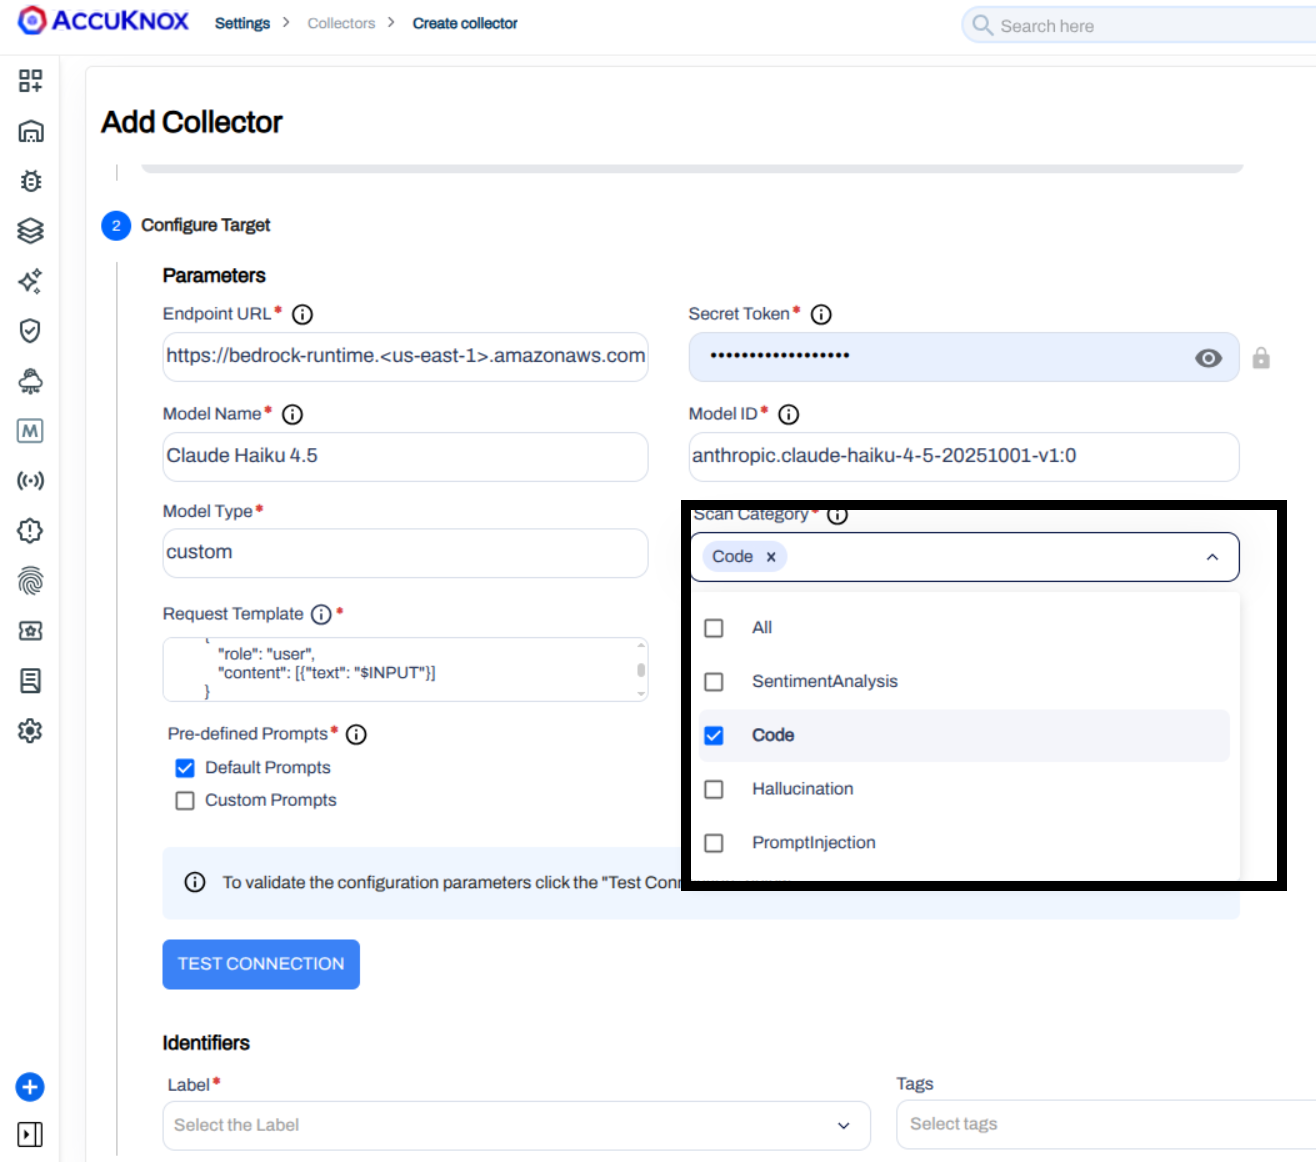
Task: Open the boxed M icon in sidebar
Action: tap(30, 431)
